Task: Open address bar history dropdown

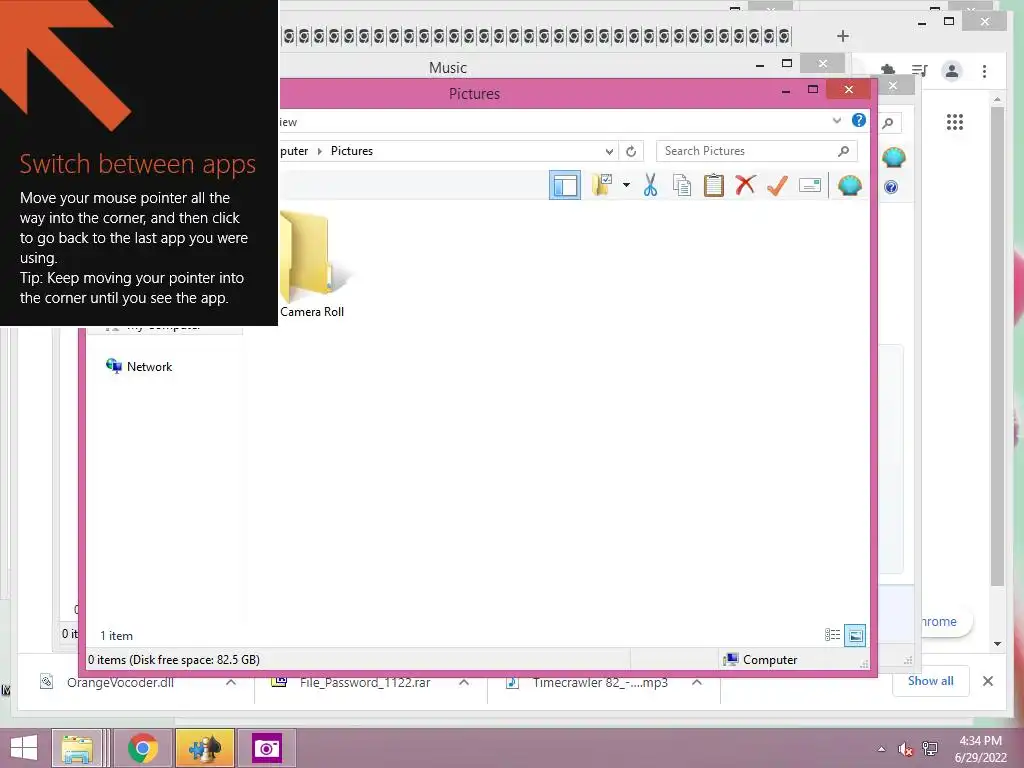Action: pos(609,152)
